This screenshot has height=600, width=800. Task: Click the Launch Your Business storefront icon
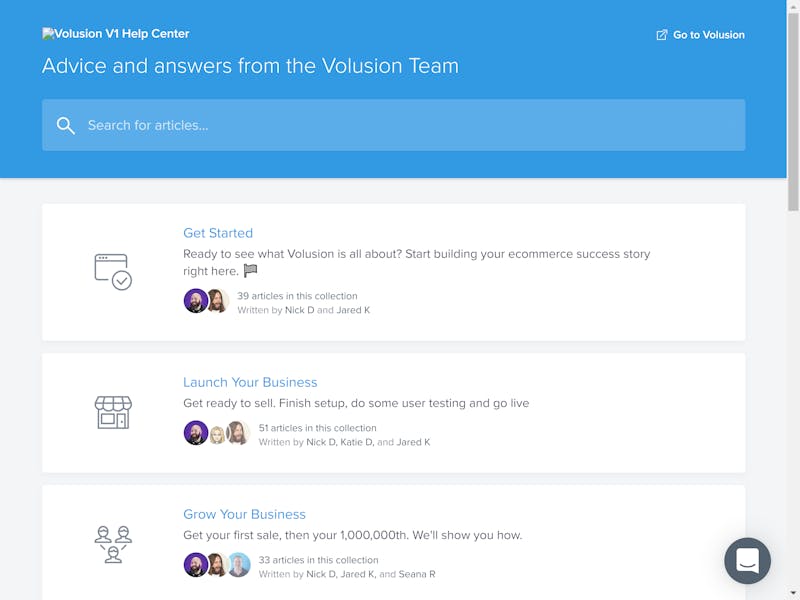113,412
